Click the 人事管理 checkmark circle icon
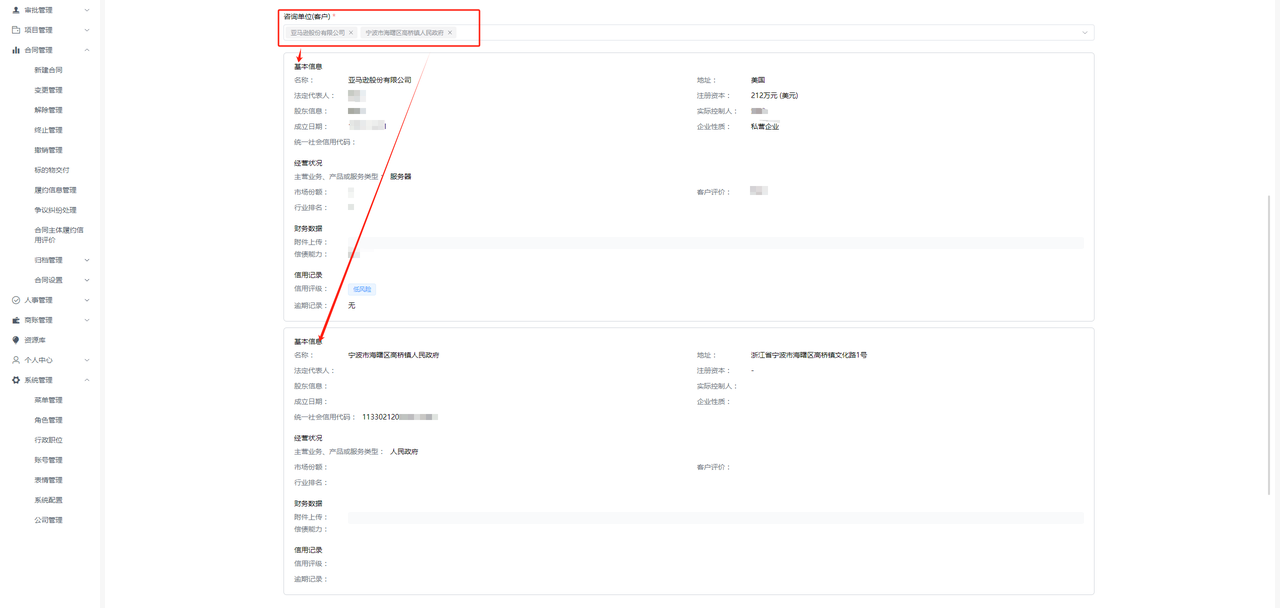Viewport: 1280px width, 608px height. pyautogui.click(x=16, y=300)
